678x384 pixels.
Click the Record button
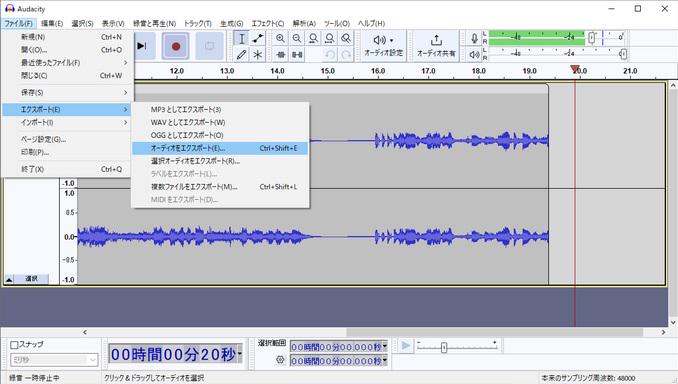(x=176, y=46)
